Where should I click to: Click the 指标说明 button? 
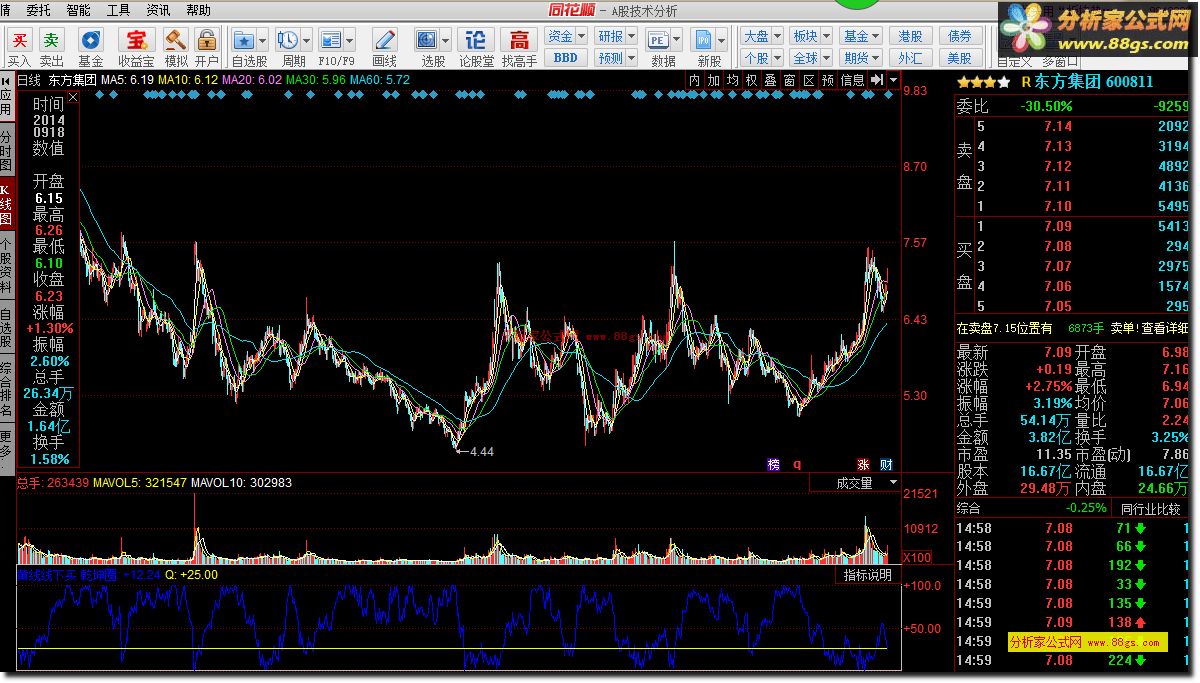[868, 575]
